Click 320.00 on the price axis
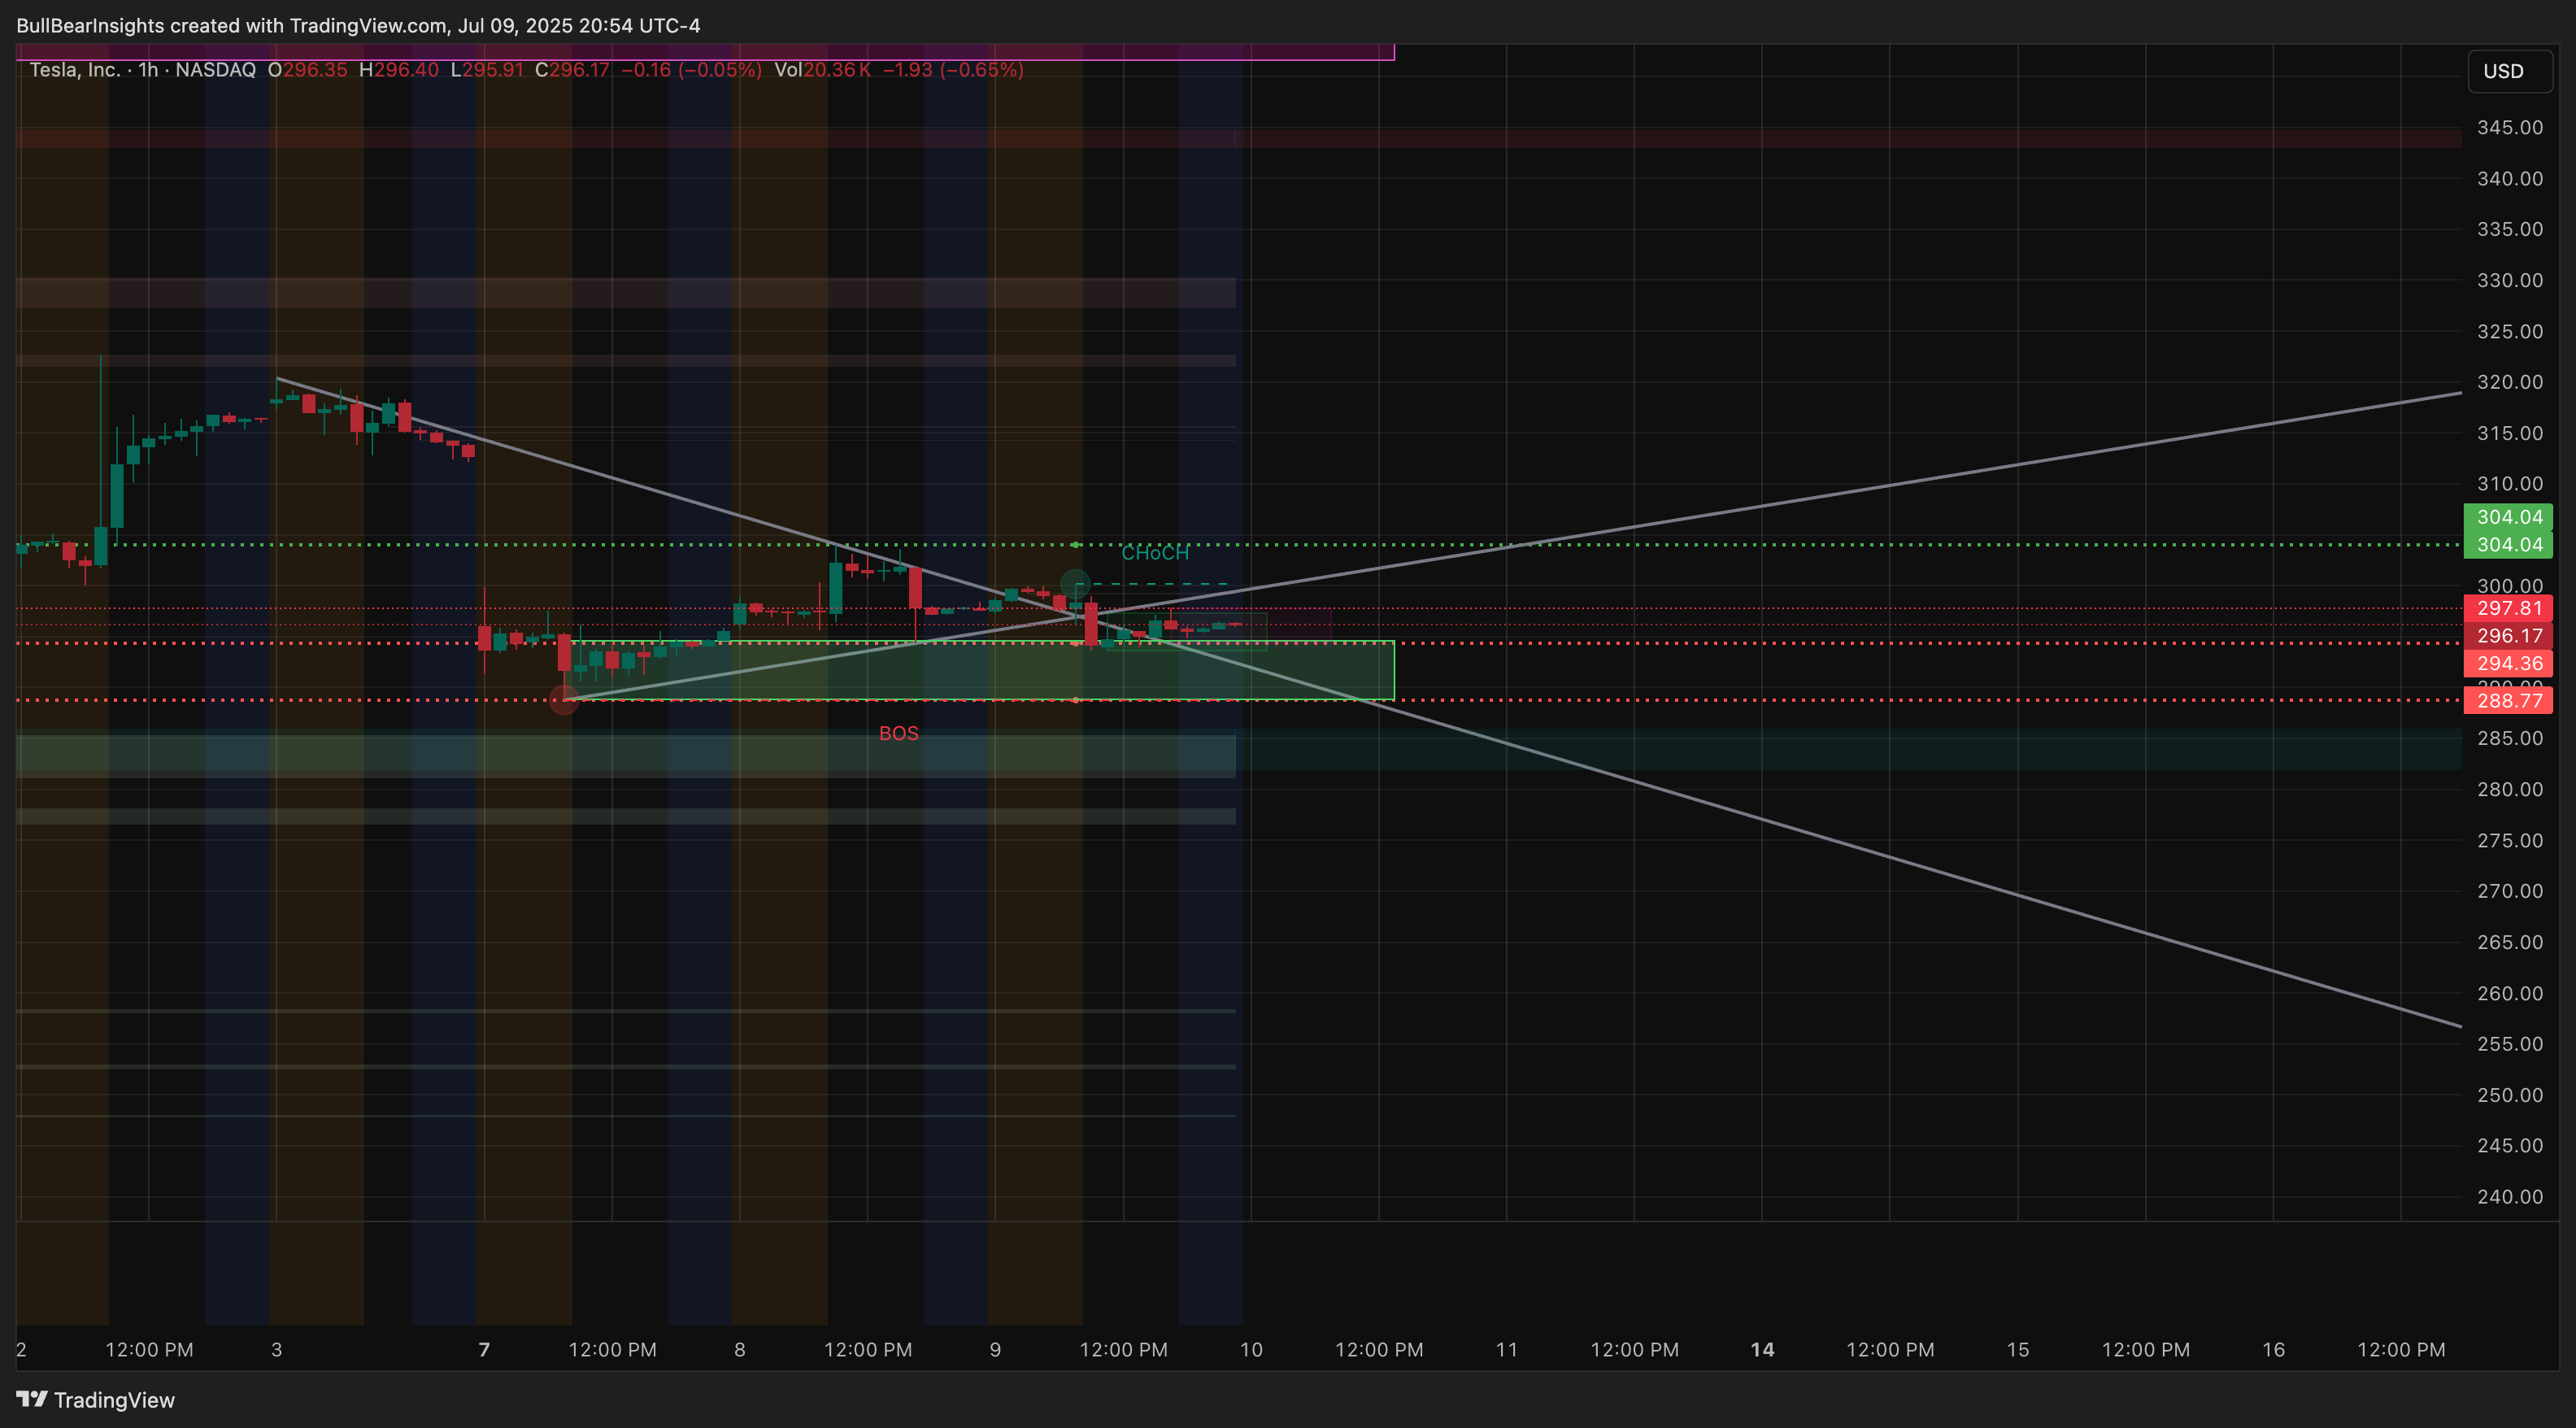 (2509, 382)
